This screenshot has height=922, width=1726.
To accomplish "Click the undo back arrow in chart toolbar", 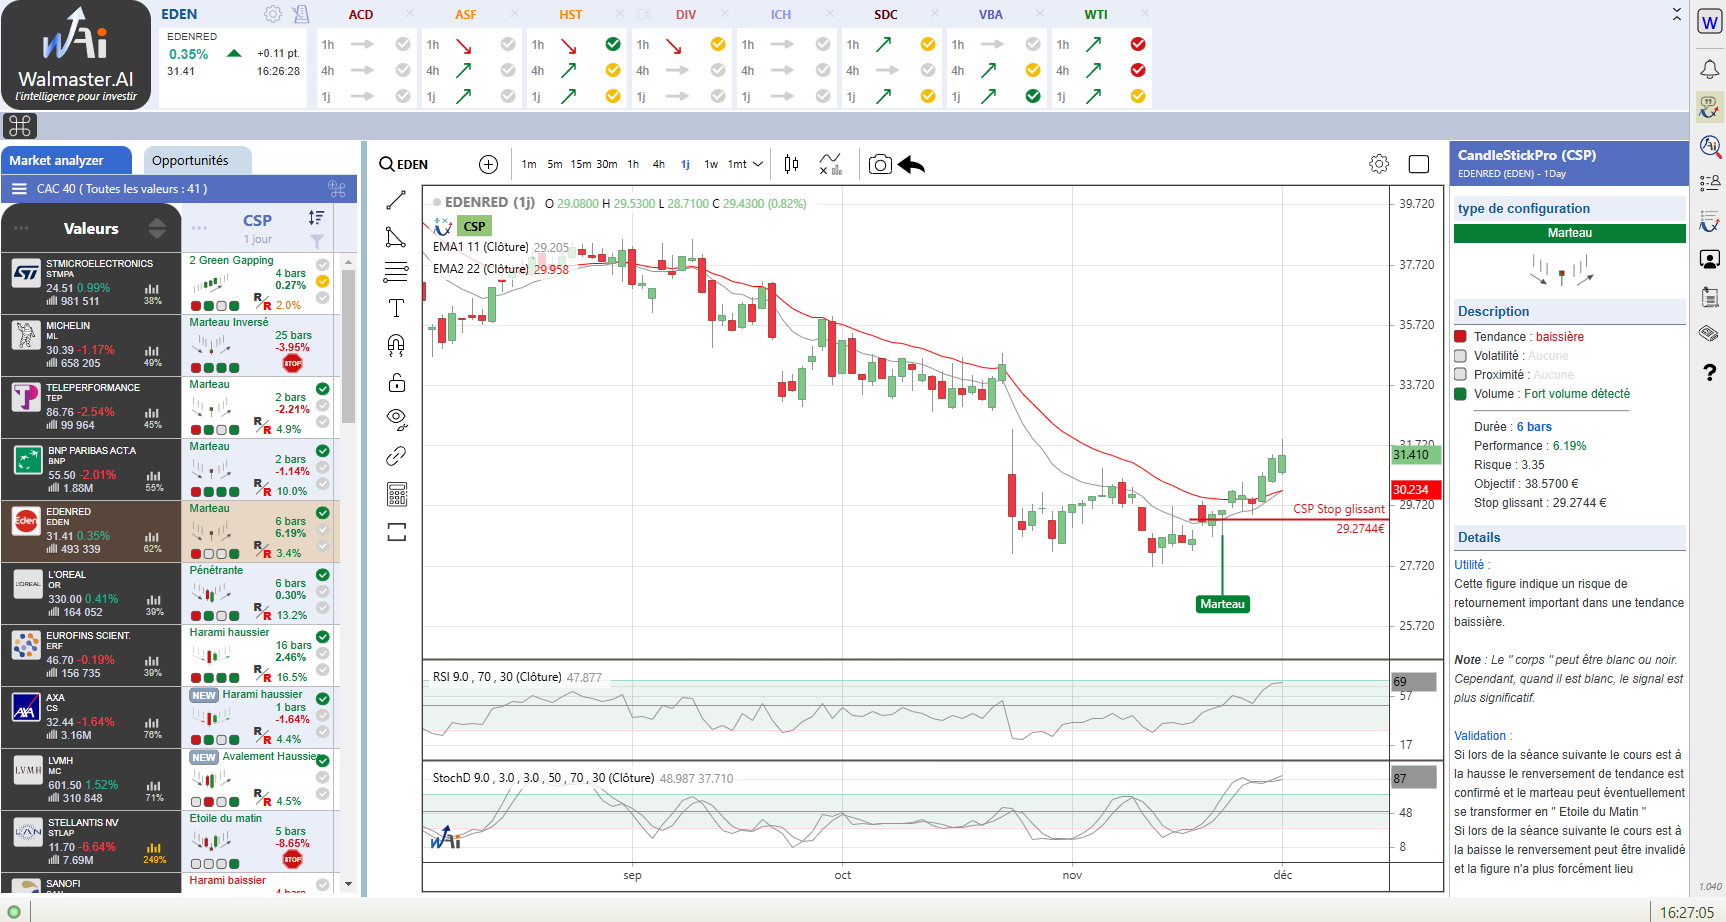I will pos(912,165).
